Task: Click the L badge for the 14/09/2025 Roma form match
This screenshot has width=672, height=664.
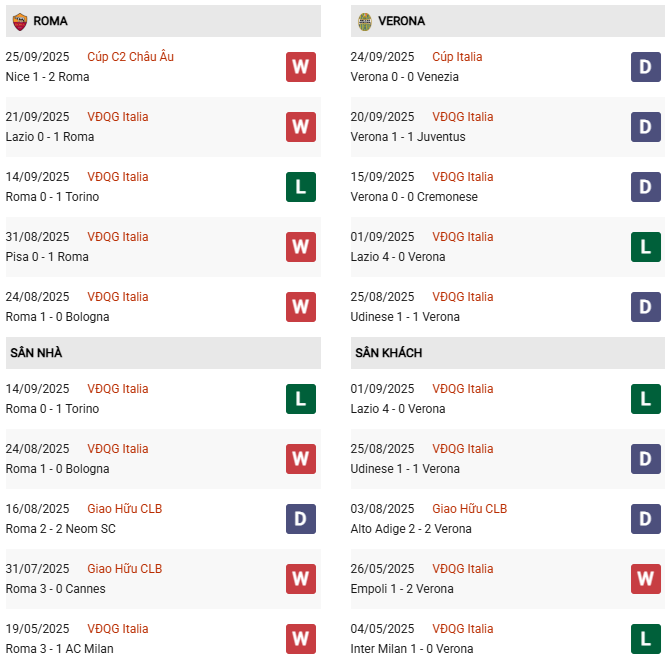Action: point(301,187)
